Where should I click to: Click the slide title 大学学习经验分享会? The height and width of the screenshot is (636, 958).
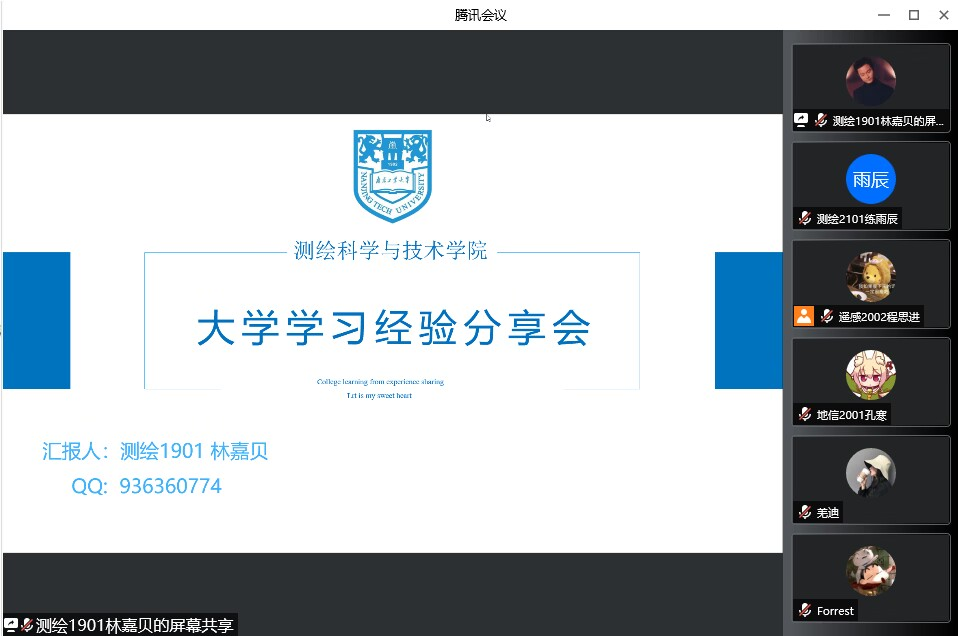[393, 328]
